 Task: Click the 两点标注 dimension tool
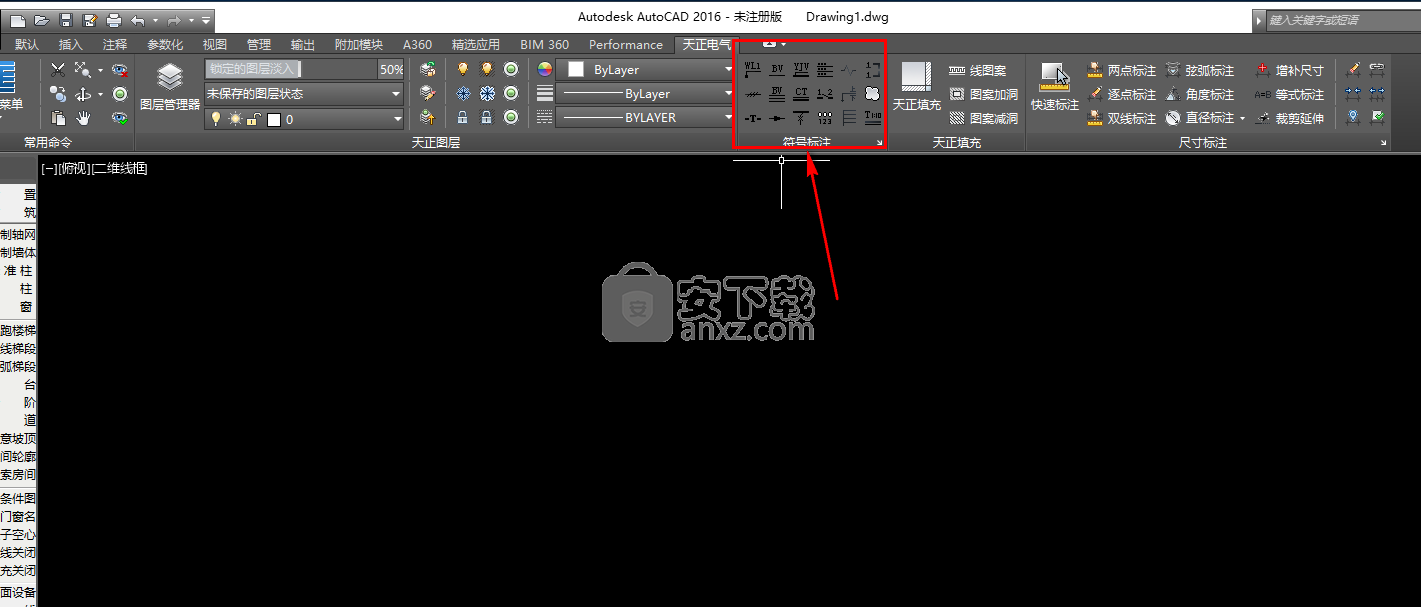[x=1121, y=71]
